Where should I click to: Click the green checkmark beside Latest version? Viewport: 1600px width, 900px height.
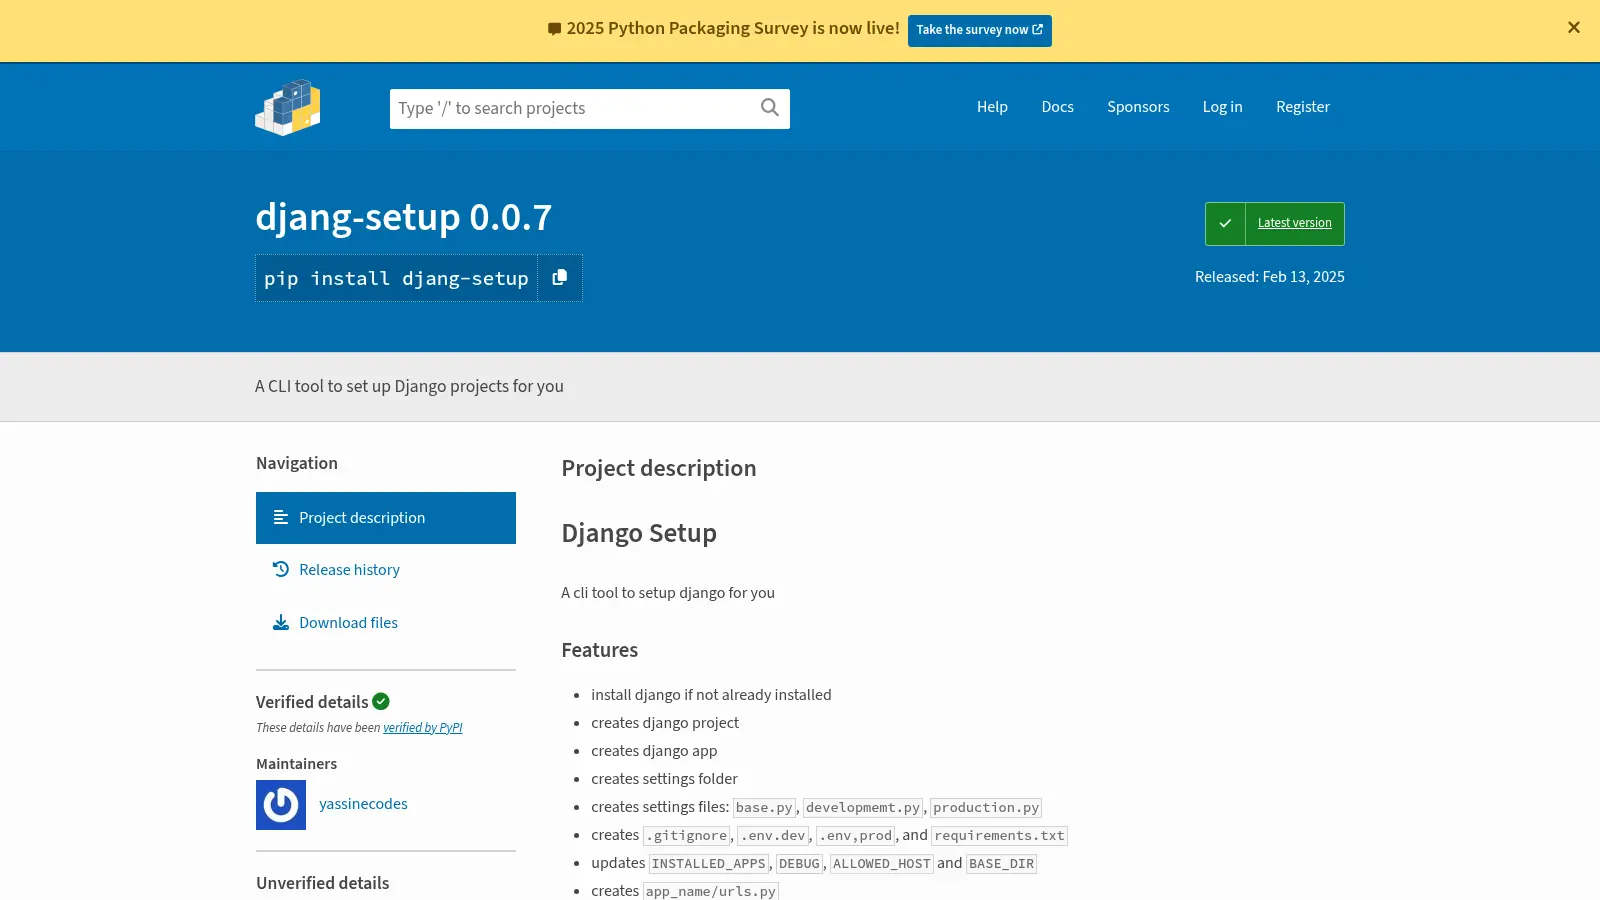[1225, 224]
